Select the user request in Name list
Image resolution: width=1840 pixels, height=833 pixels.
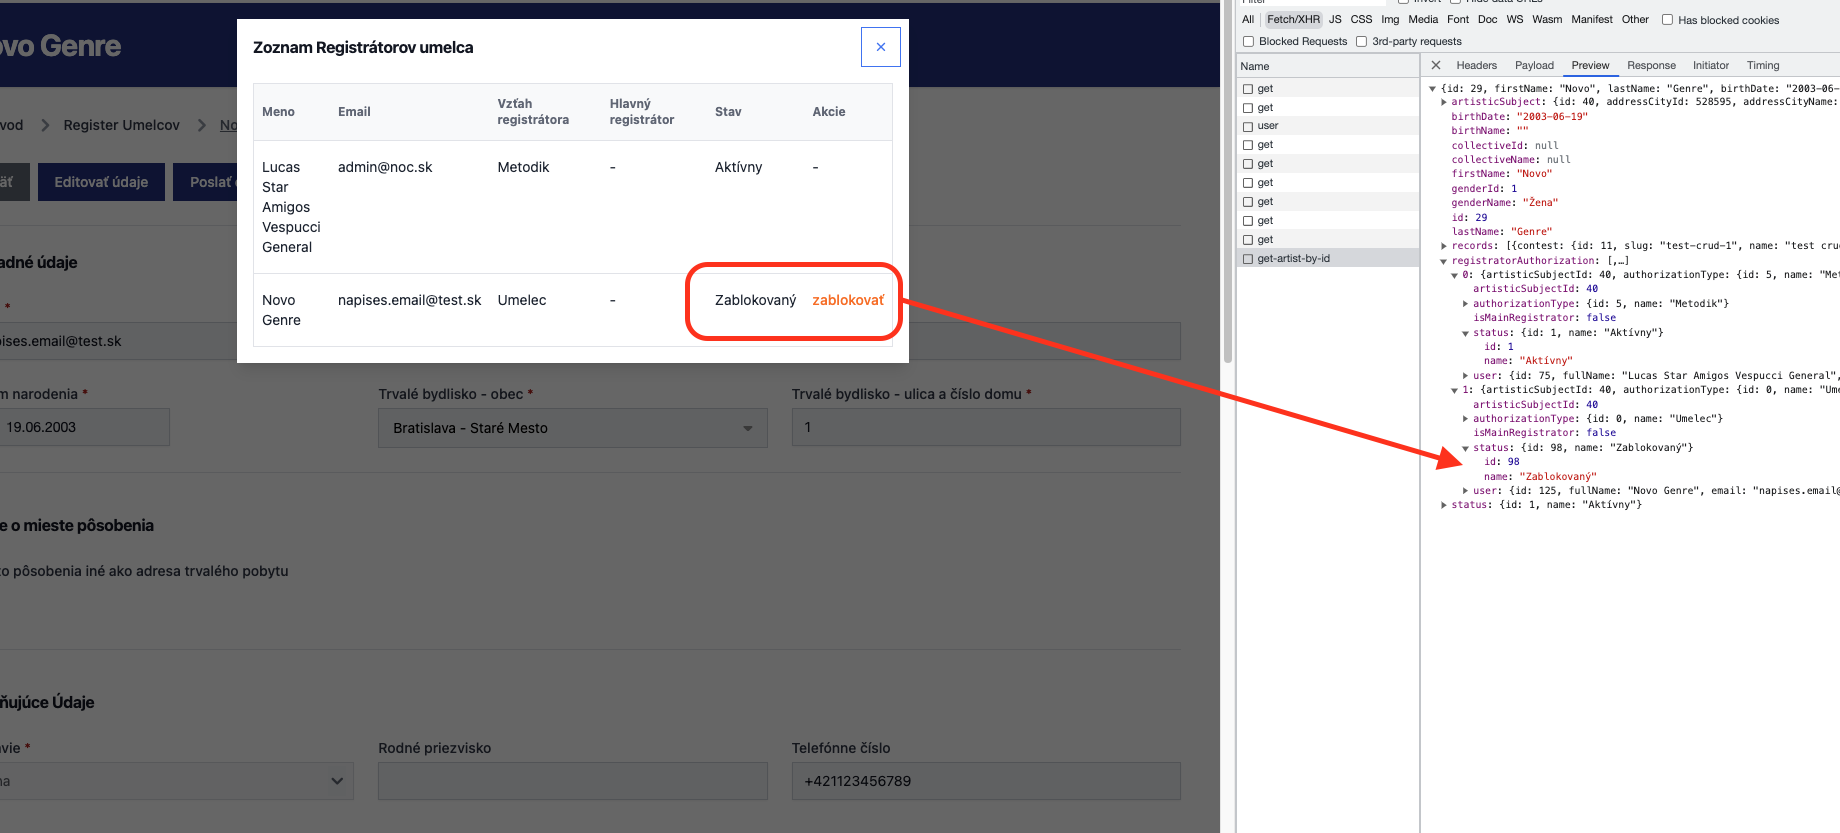pos(1268,126)
